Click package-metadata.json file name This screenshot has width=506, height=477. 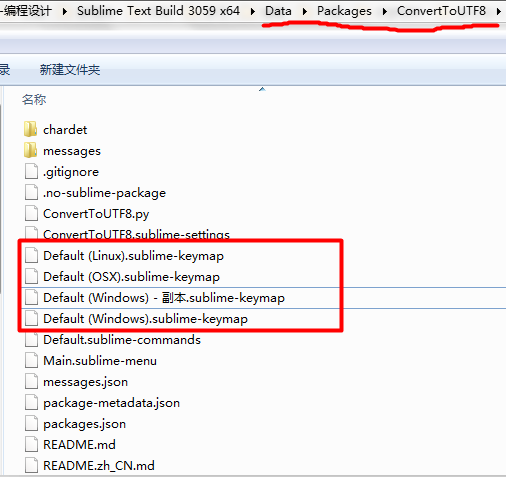[111, 403]
